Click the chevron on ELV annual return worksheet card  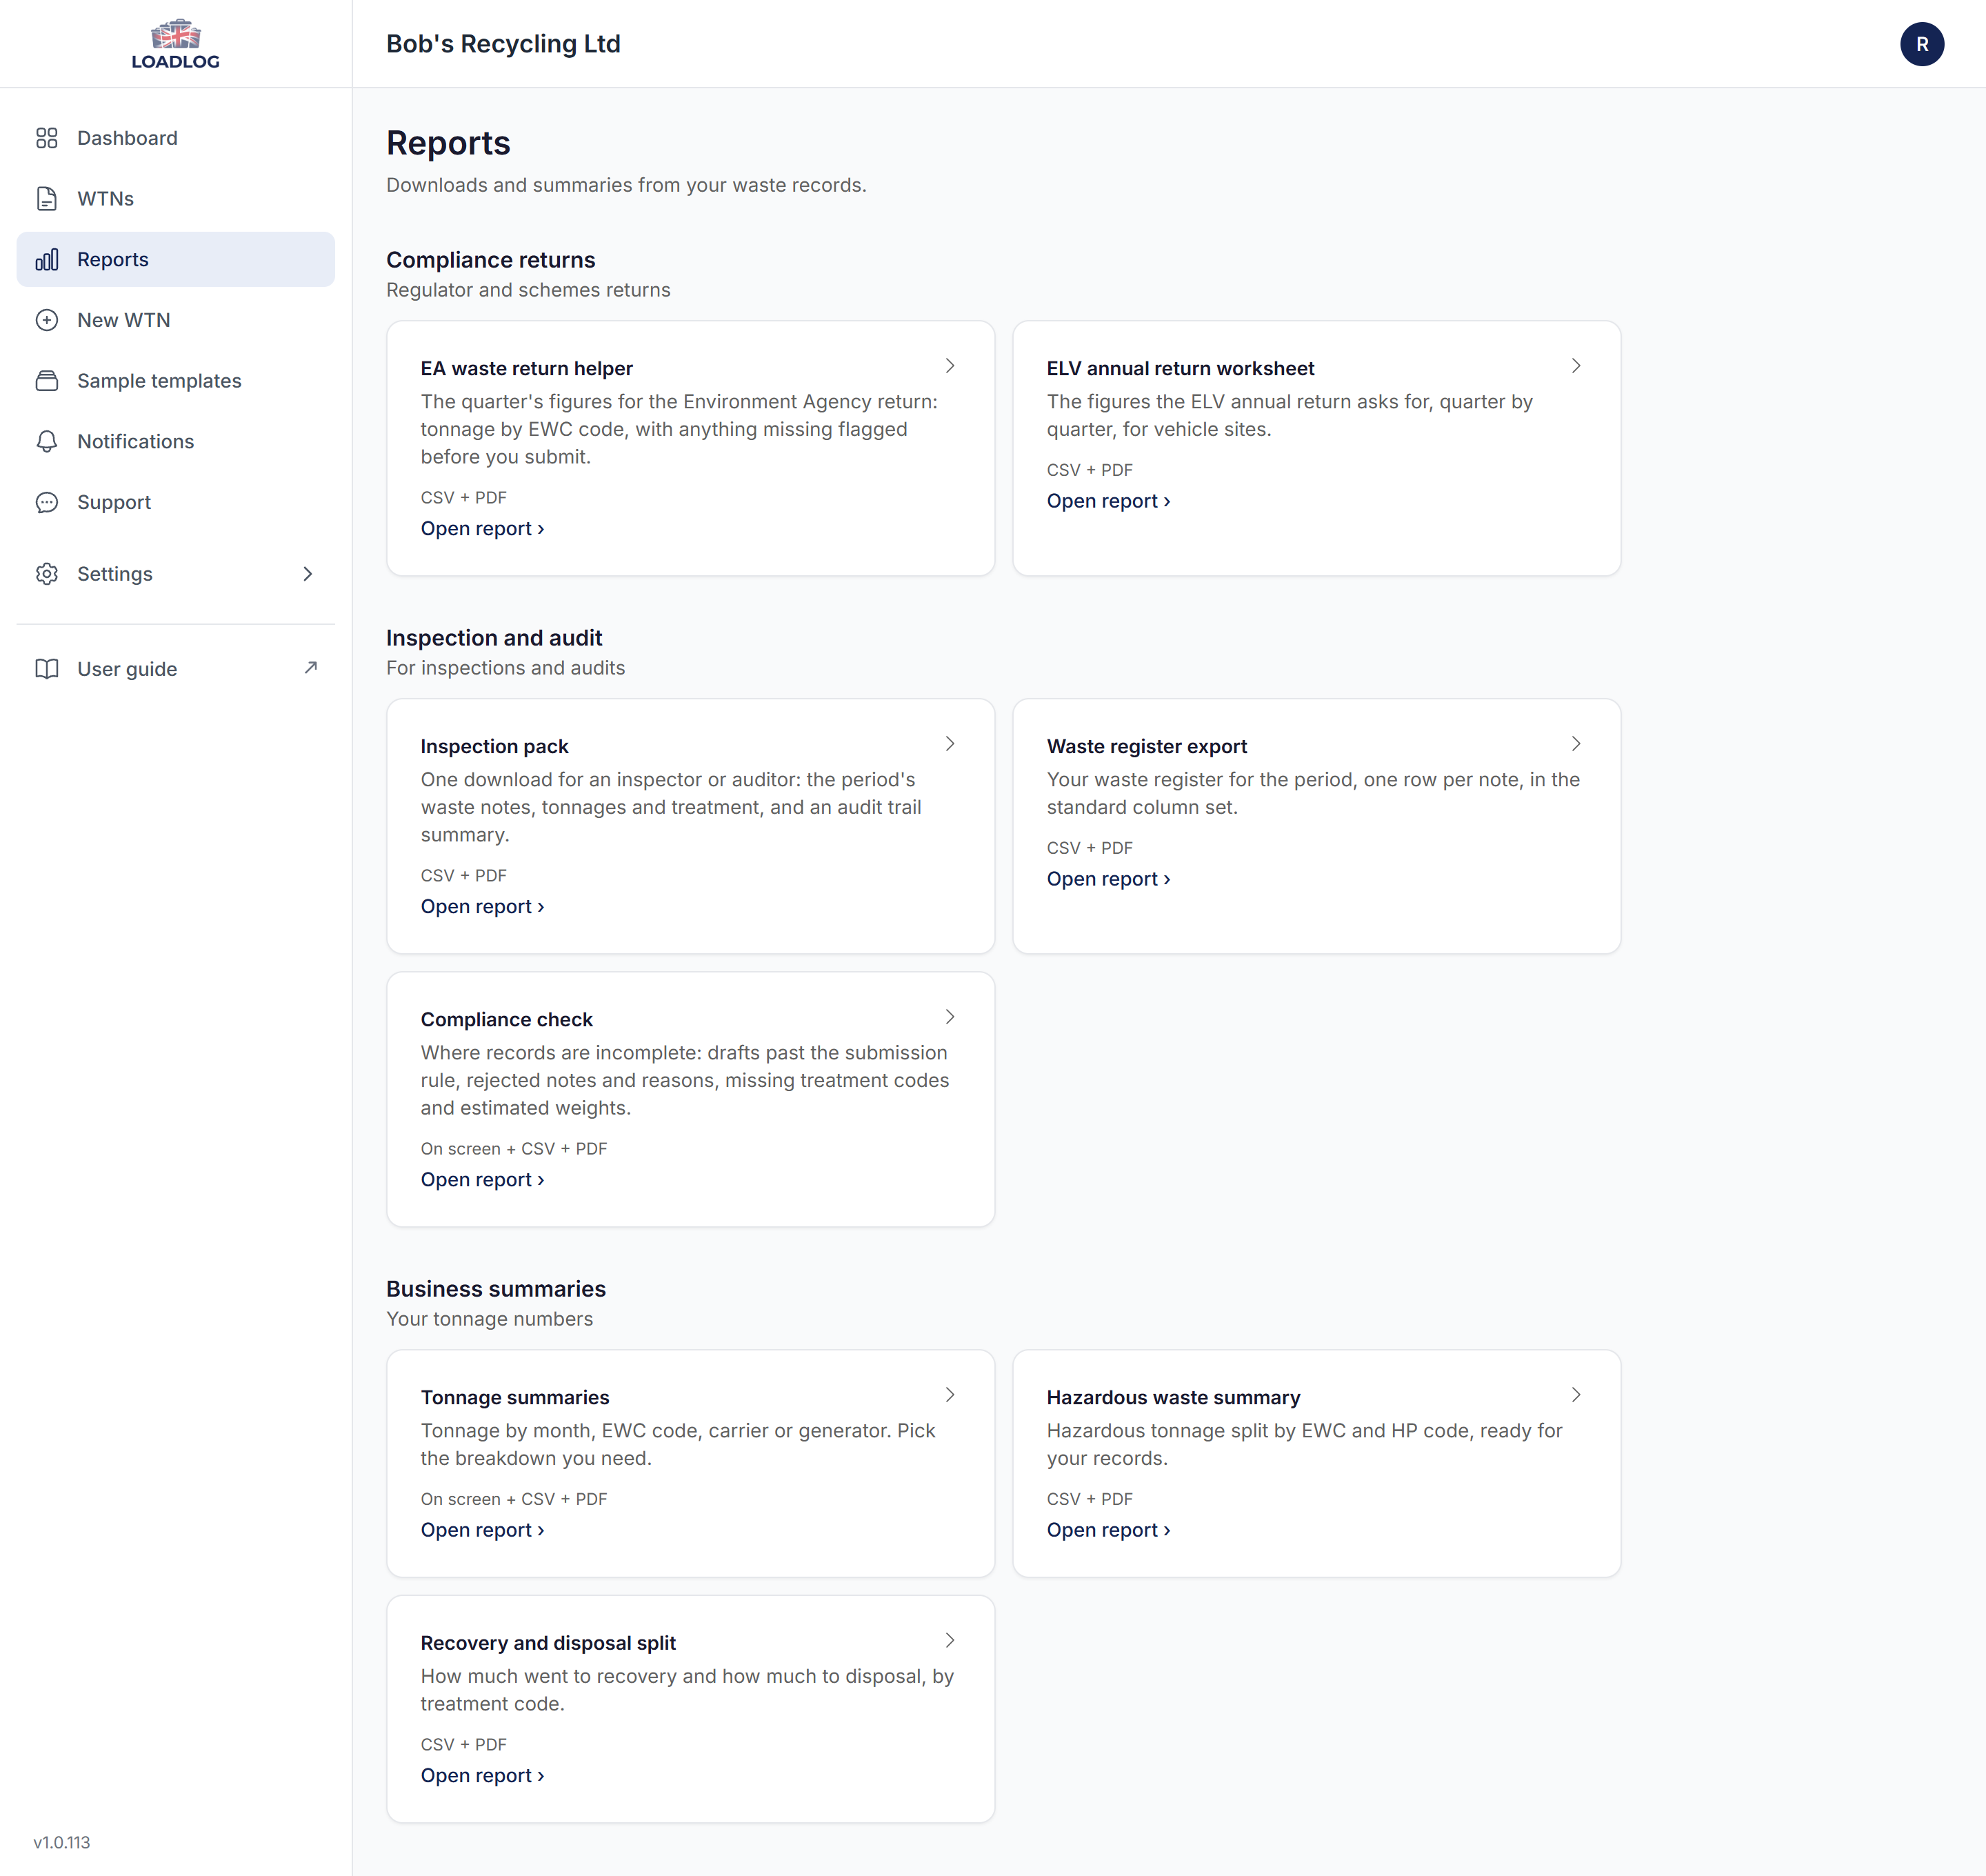[x=1576, y=366]
